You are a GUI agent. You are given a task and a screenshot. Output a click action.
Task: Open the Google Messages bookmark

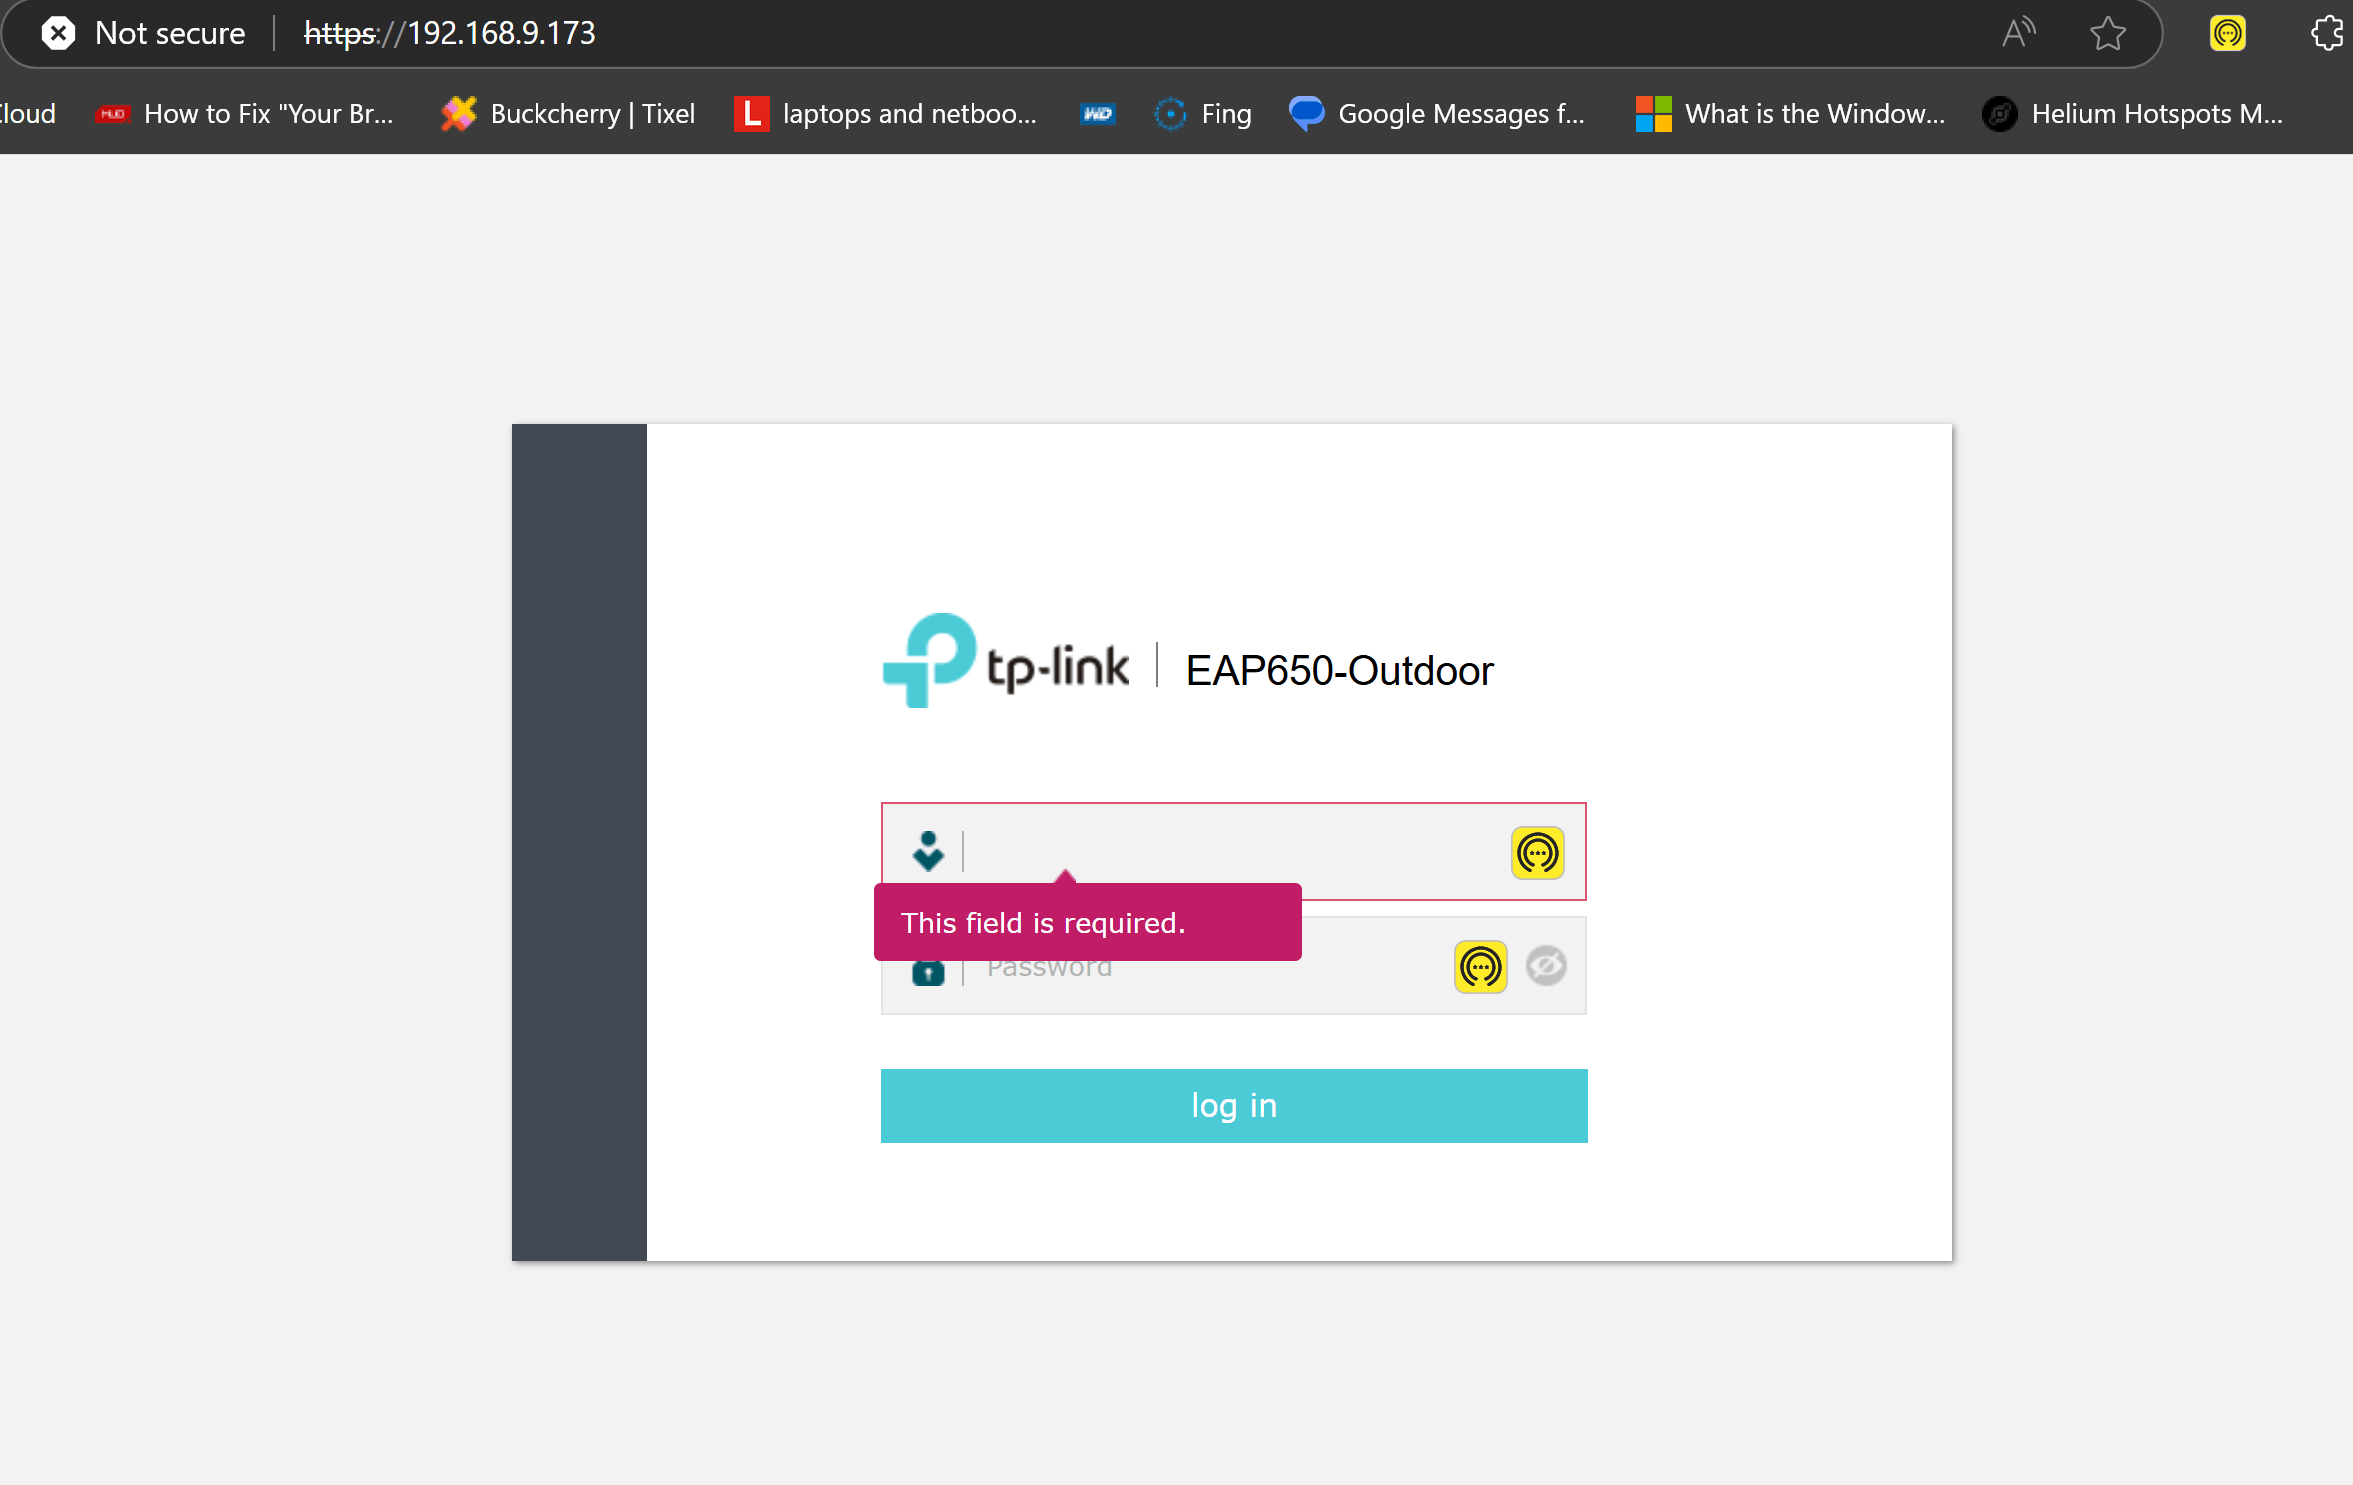[1437, 114]
